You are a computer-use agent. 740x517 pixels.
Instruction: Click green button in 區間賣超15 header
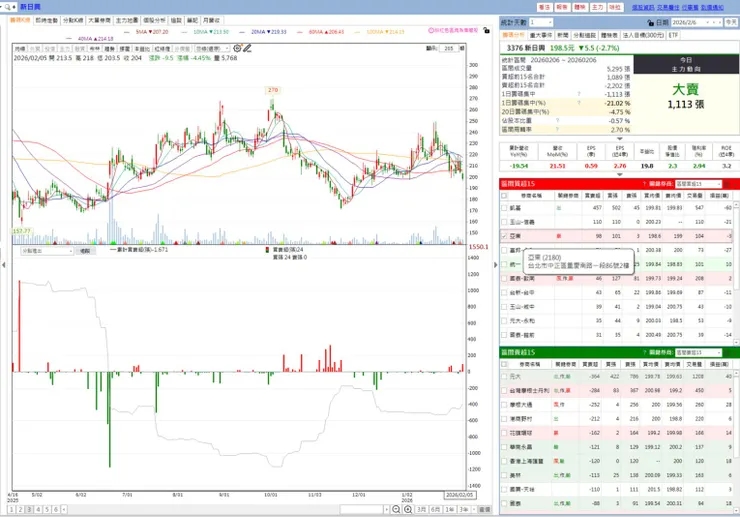[x=729, y=352]
